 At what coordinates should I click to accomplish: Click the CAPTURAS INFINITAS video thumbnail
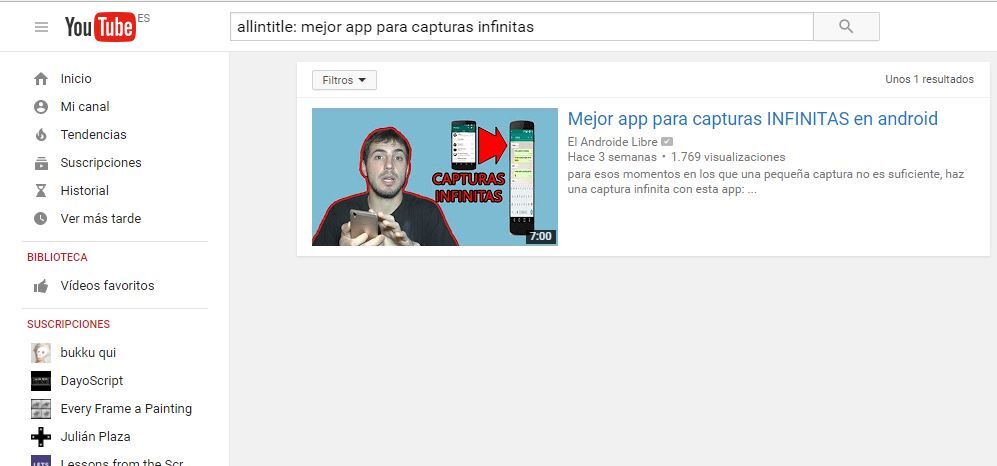(x=434, y=176)
